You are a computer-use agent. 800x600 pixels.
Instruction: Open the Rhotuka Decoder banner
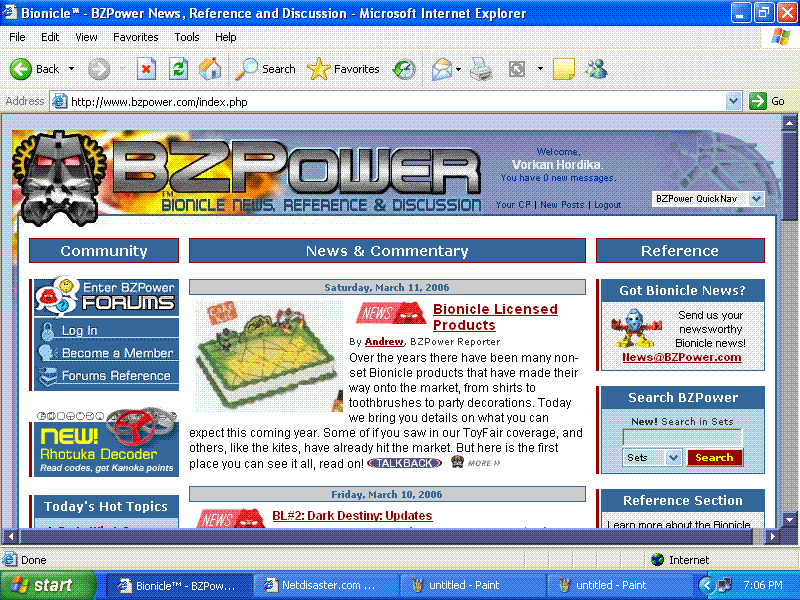coord(103,441)
